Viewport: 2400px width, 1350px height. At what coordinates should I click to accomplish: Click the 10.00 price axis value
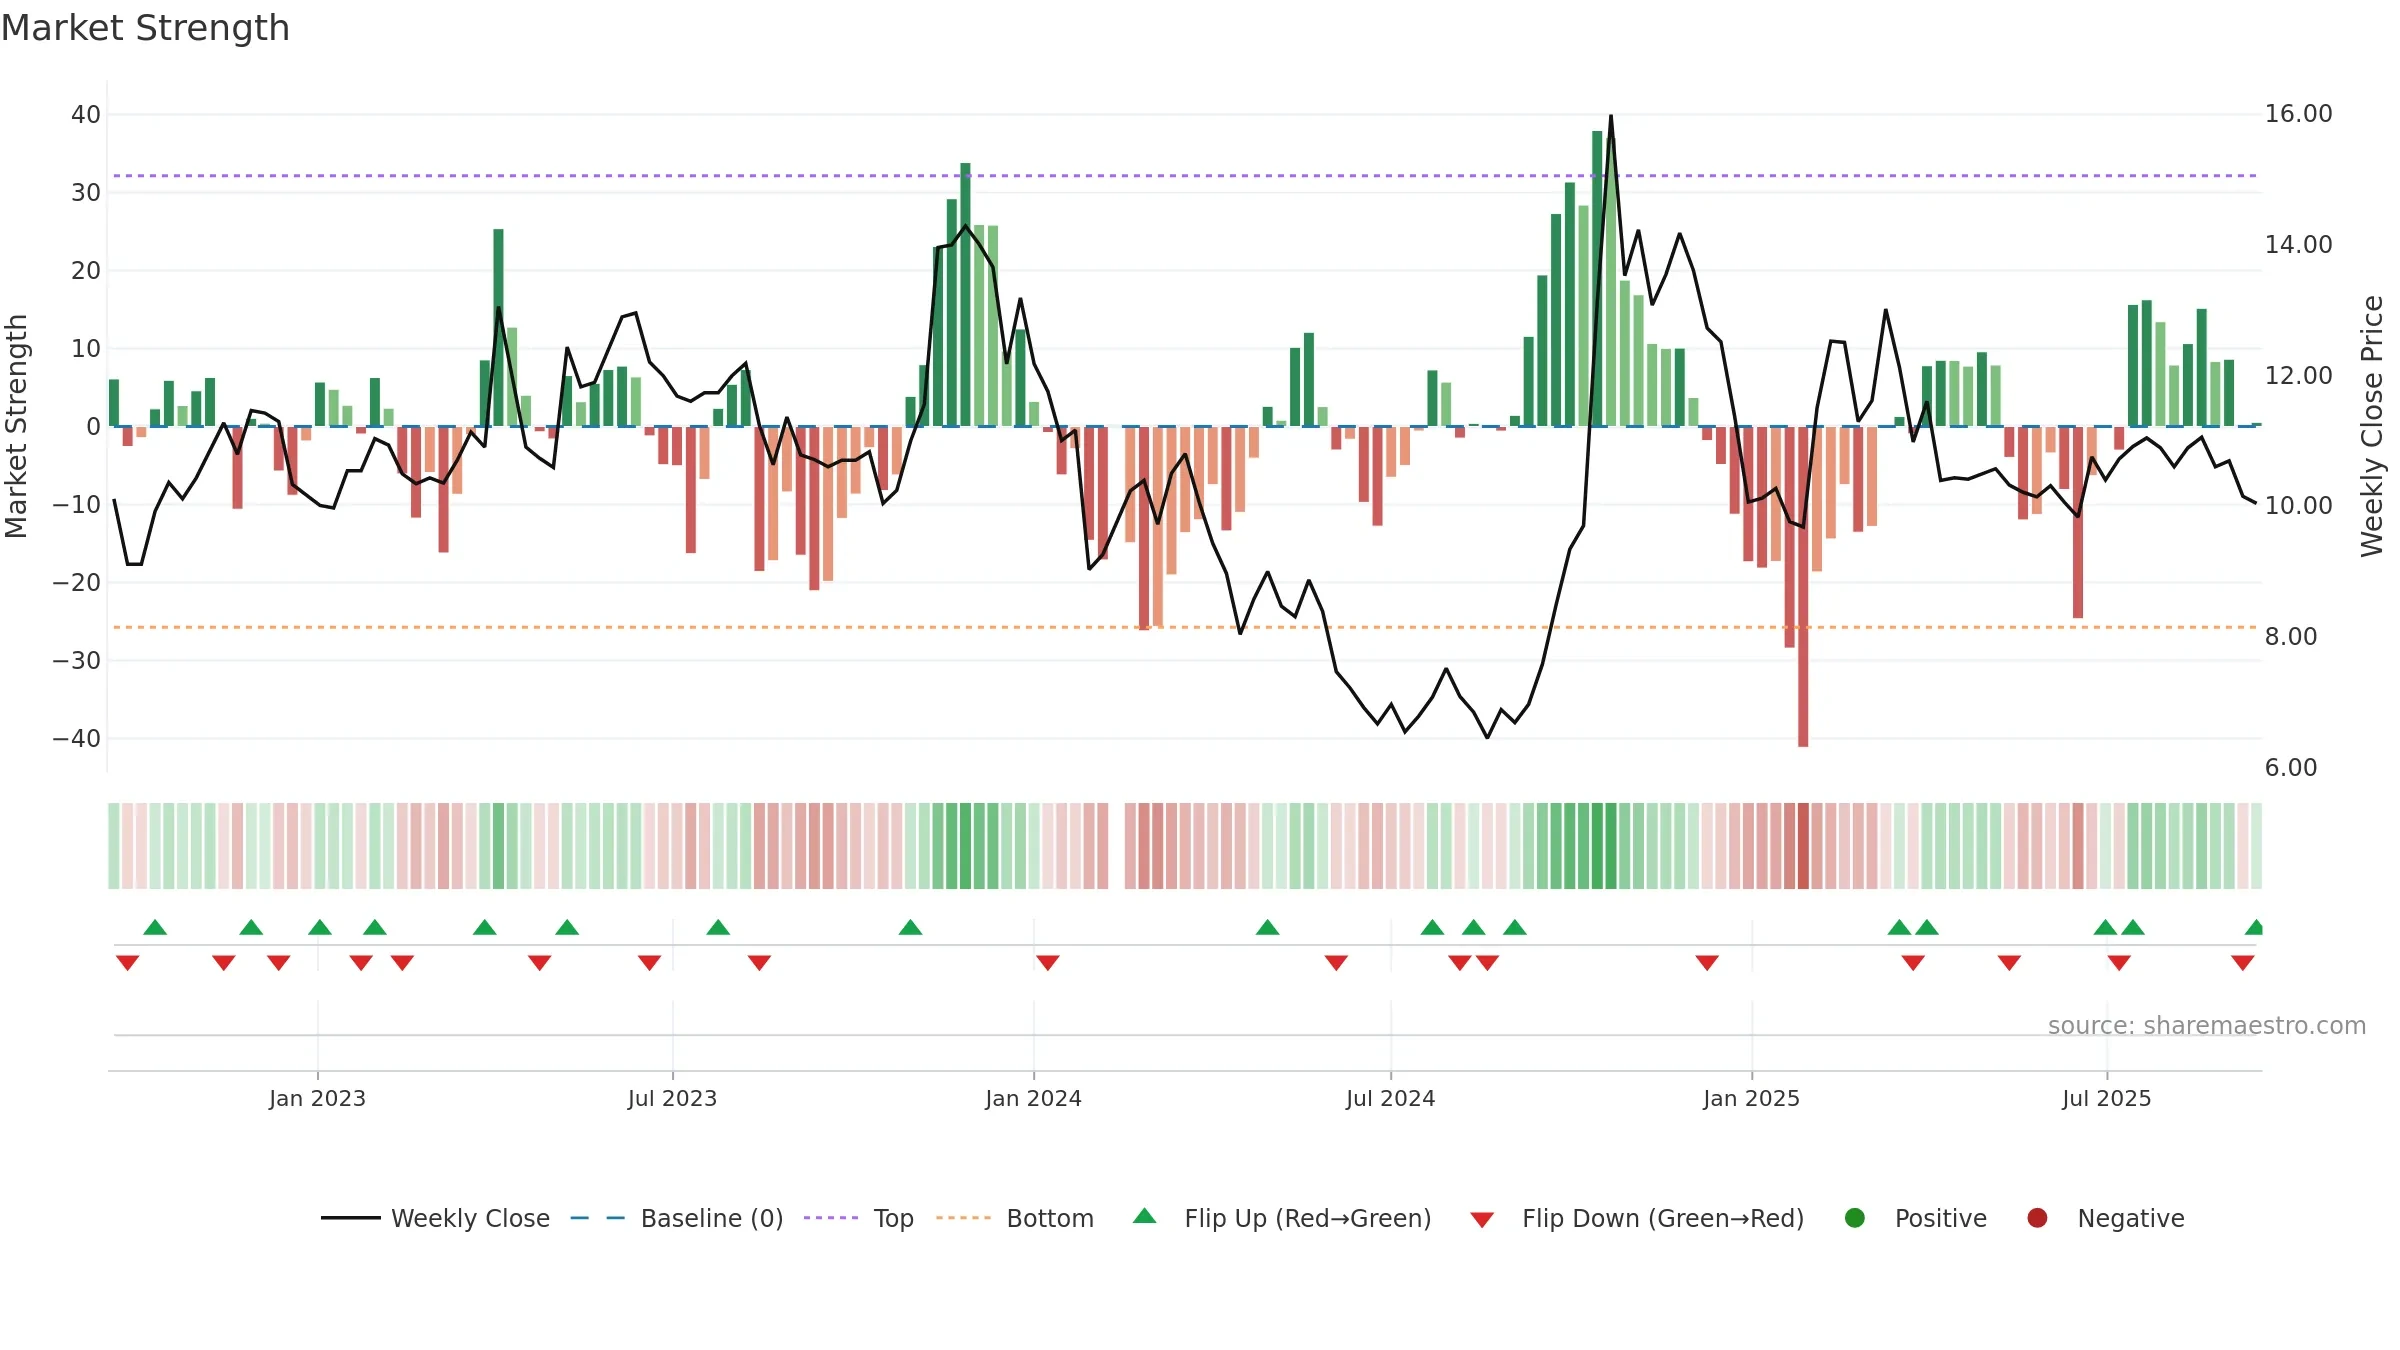coord(2298,505)
